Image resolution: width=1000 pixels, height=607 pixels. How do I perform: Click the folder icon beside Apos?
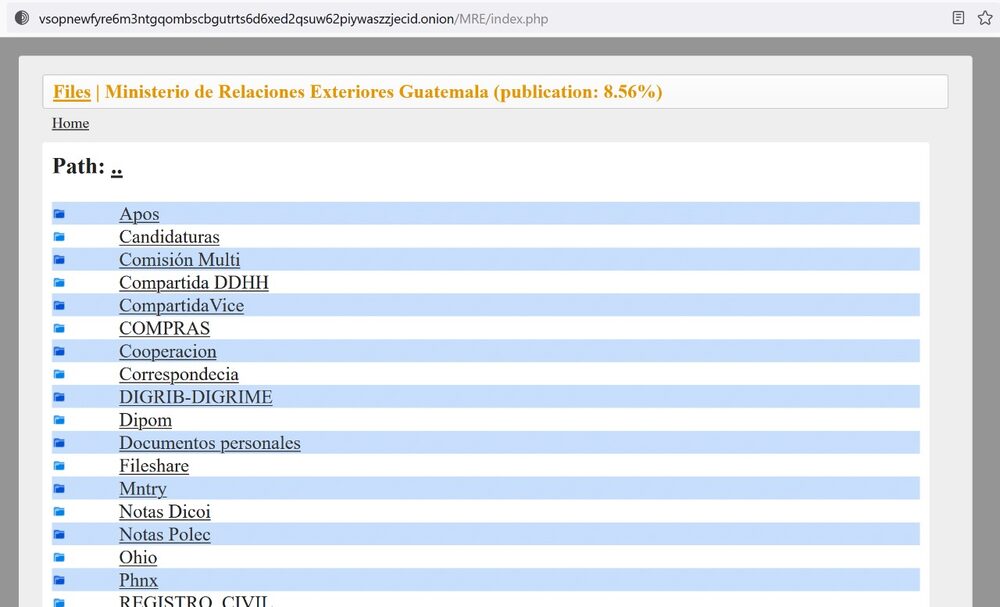(x=59, y=214)
